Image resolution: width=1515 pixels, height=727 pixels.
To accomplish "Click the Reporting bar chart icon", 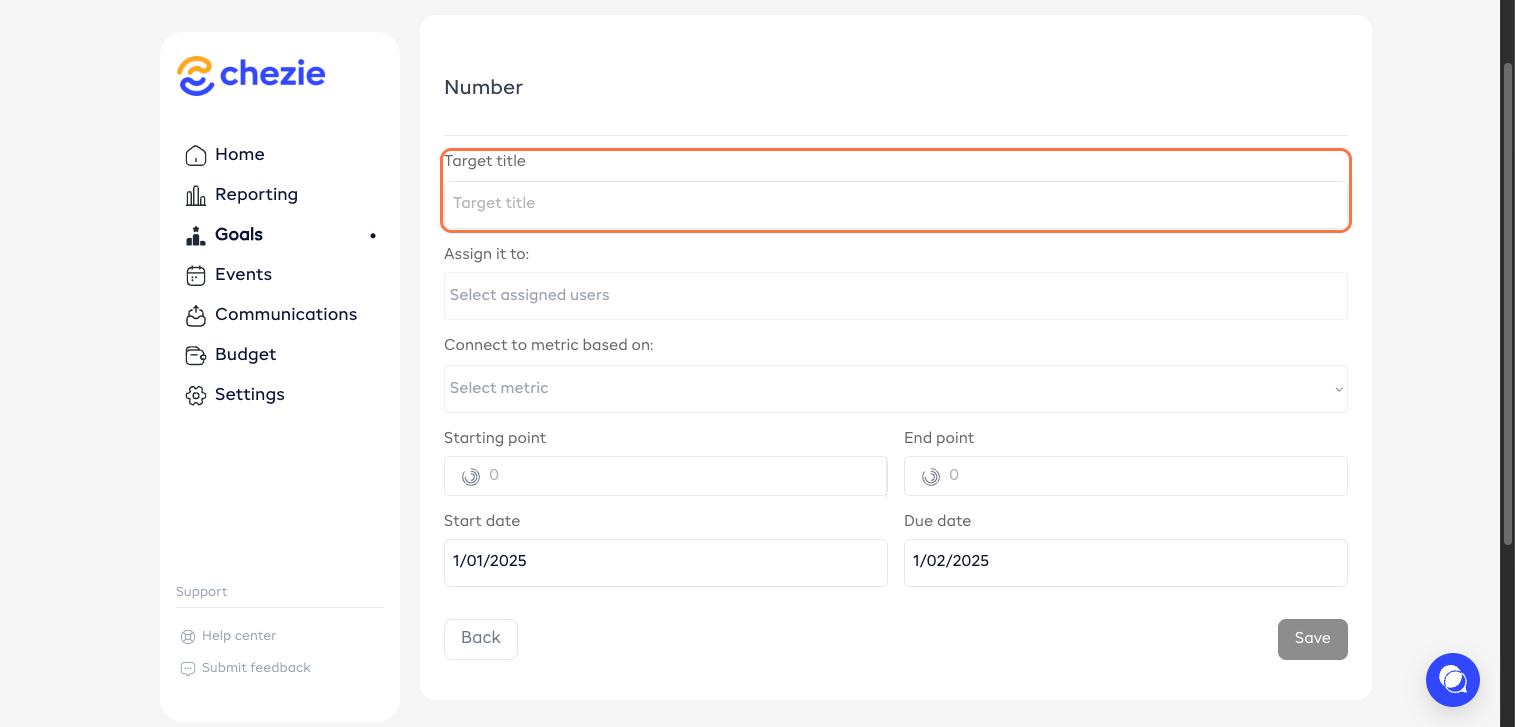I will coord(196,195).
